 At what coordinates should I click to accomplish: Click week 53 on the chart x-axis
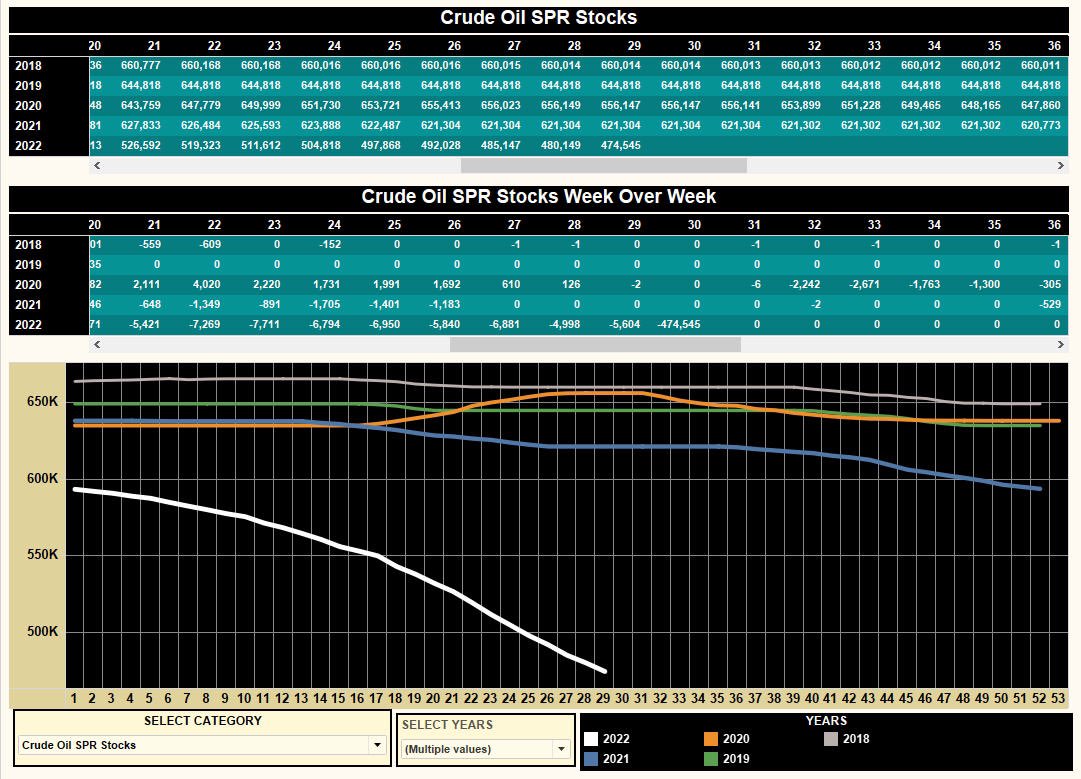pos(1058,698)
